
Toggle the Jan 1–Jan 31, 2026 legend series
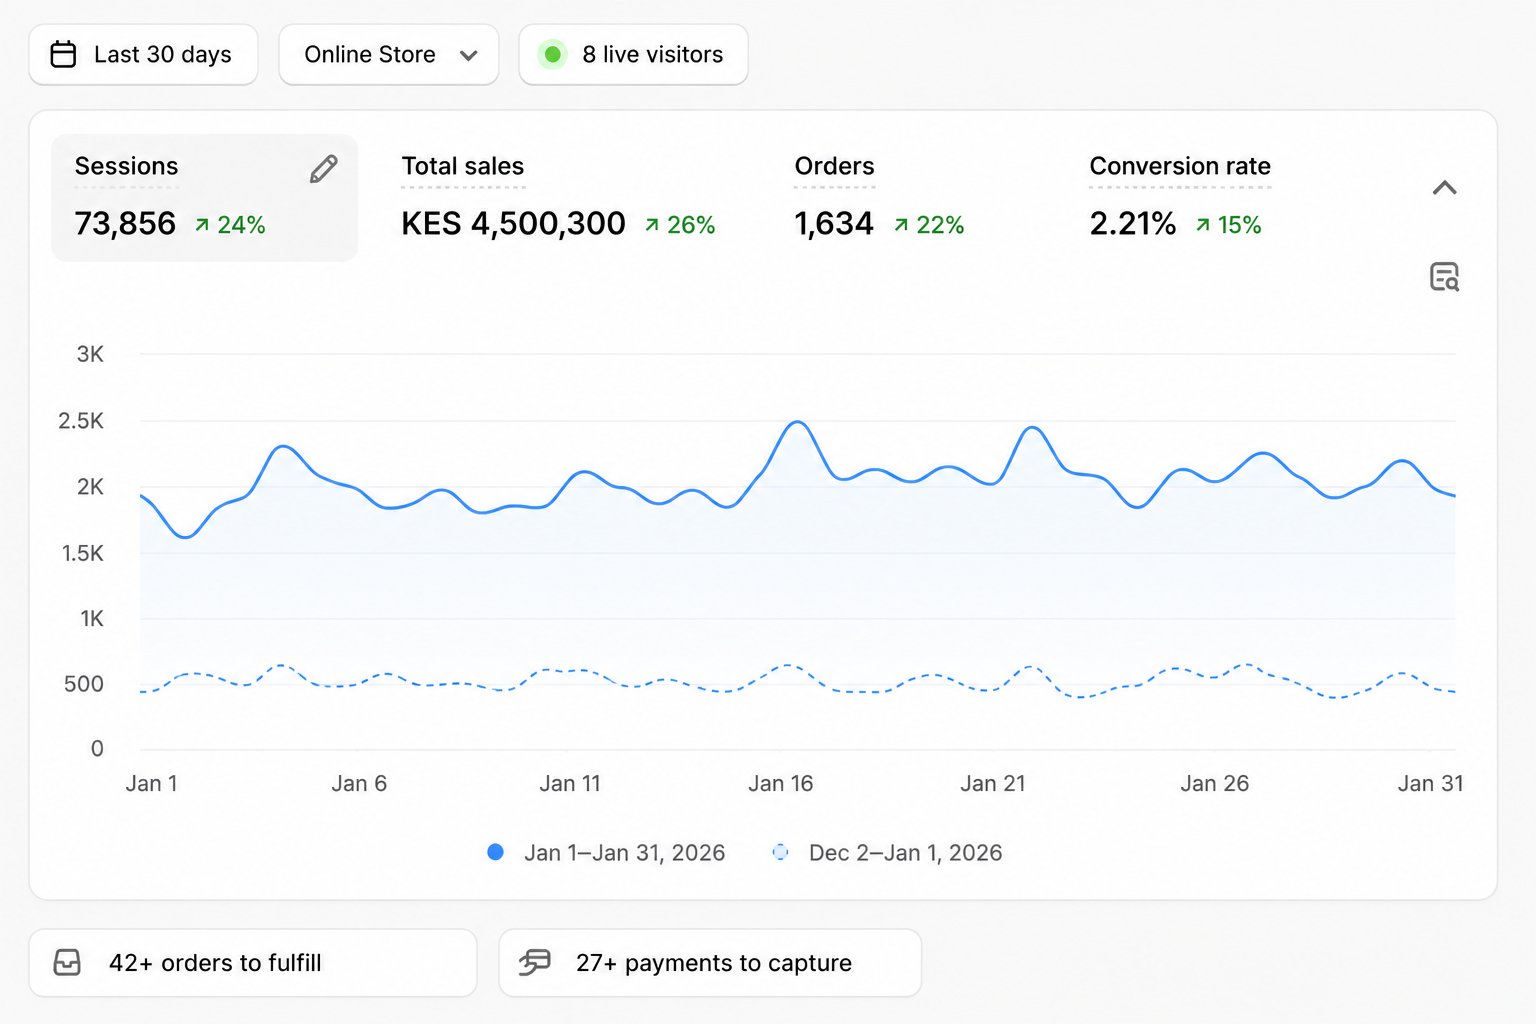[x=606, y=853]
